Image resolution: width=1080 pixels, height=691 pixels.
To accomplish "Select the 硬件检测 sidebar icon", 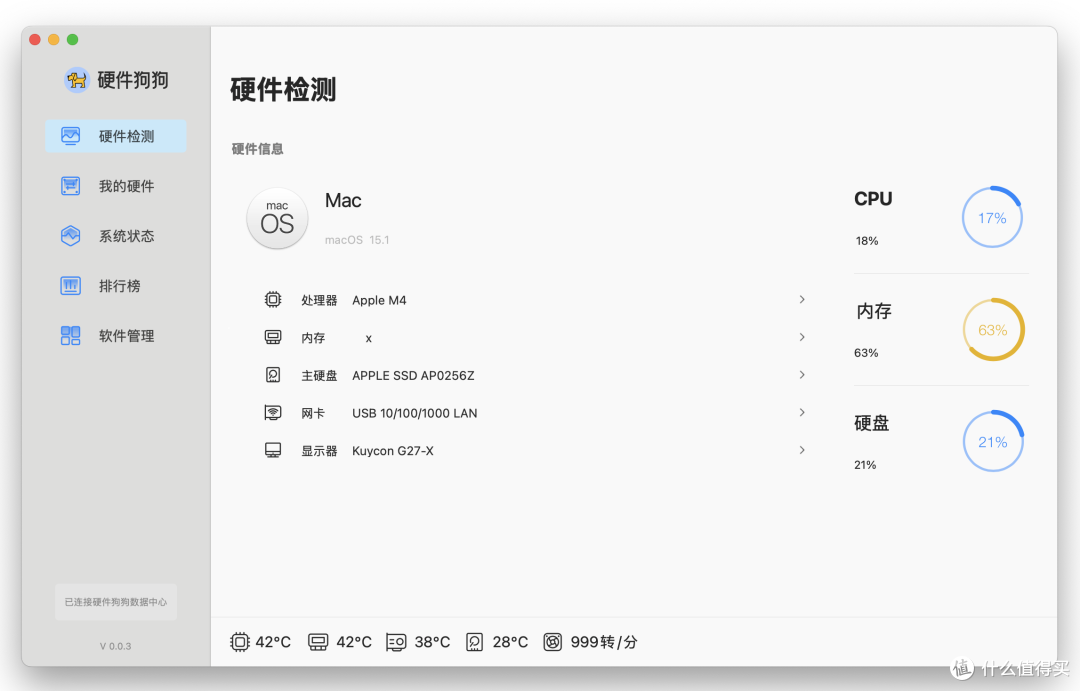I will click(x=70, y=136).
